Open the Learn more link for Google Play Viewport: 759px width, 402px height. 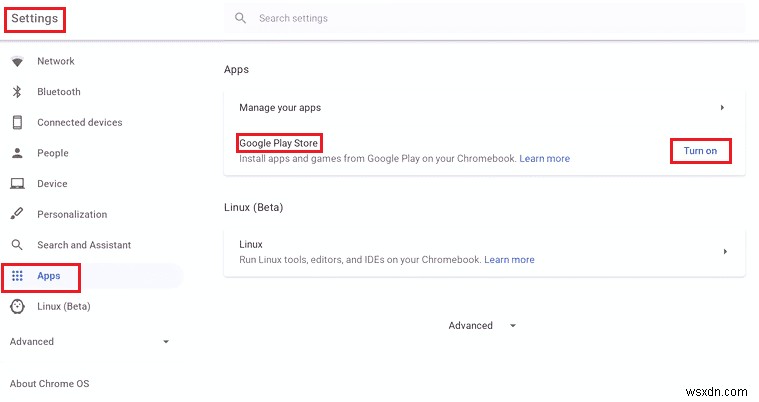[544, 159]
